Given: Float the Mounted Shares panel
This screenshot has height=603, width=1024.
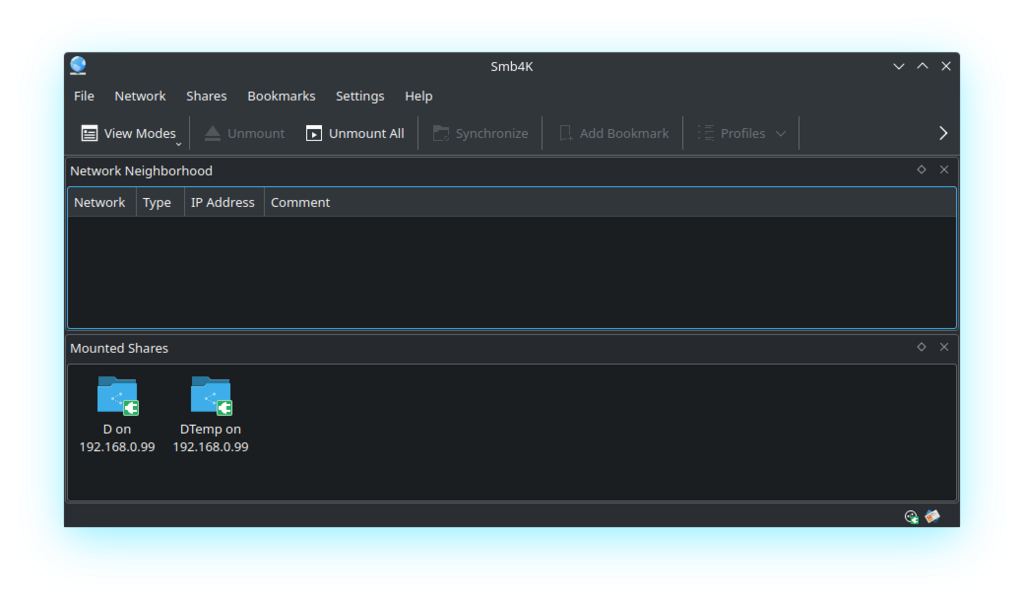Looking at the screenshot, I should coord(921,347).
